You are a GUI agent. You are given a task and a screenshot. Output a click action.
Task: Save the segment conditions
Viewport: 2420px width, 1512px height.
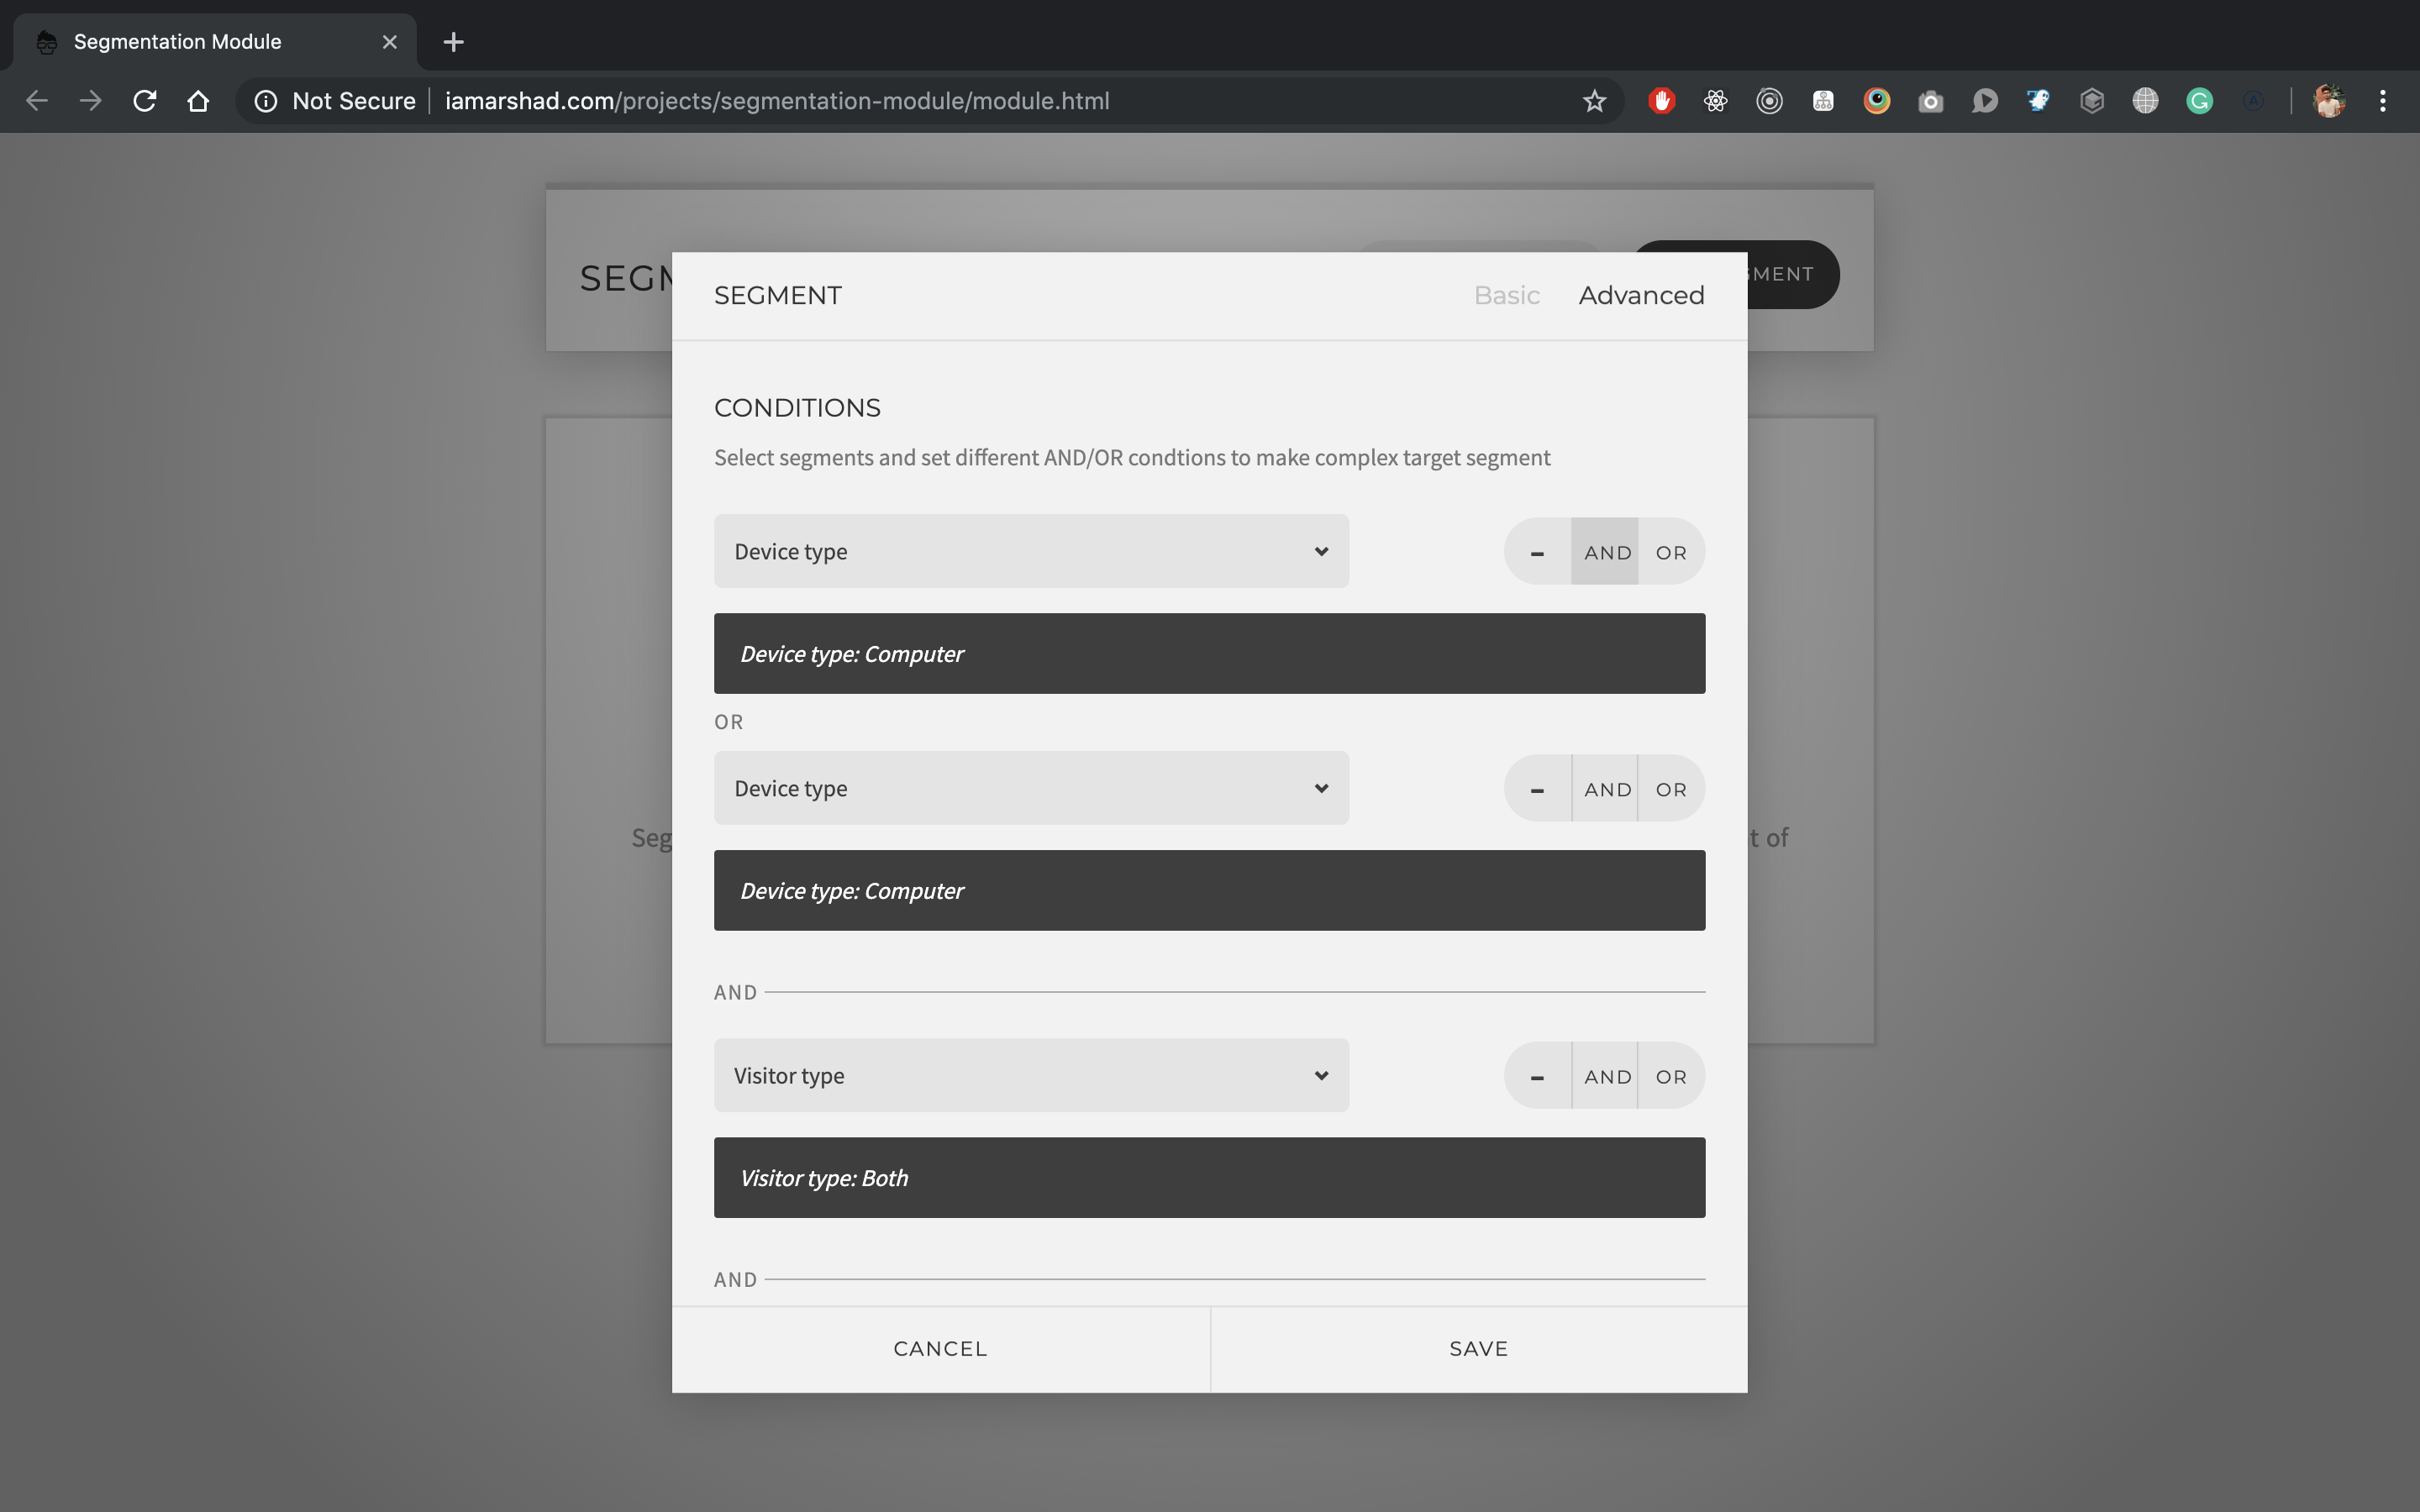(x=1479, y=1349)
